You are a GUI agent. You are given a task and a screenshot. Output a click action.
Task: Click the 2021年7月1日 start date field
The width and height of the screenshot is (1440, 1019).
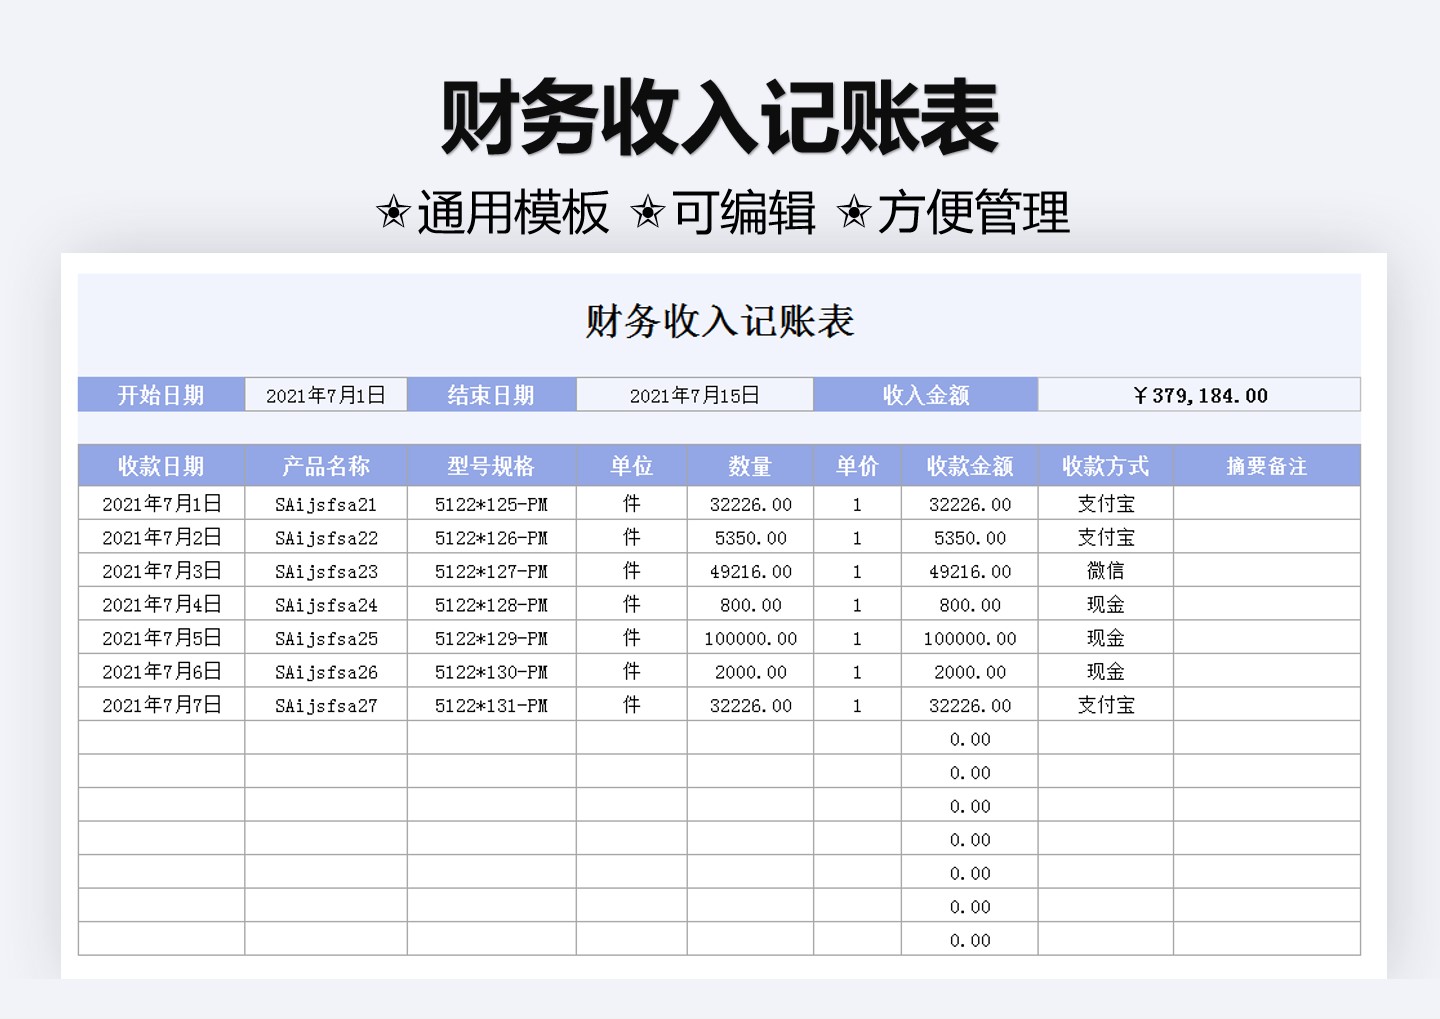(x=326, y=394)
